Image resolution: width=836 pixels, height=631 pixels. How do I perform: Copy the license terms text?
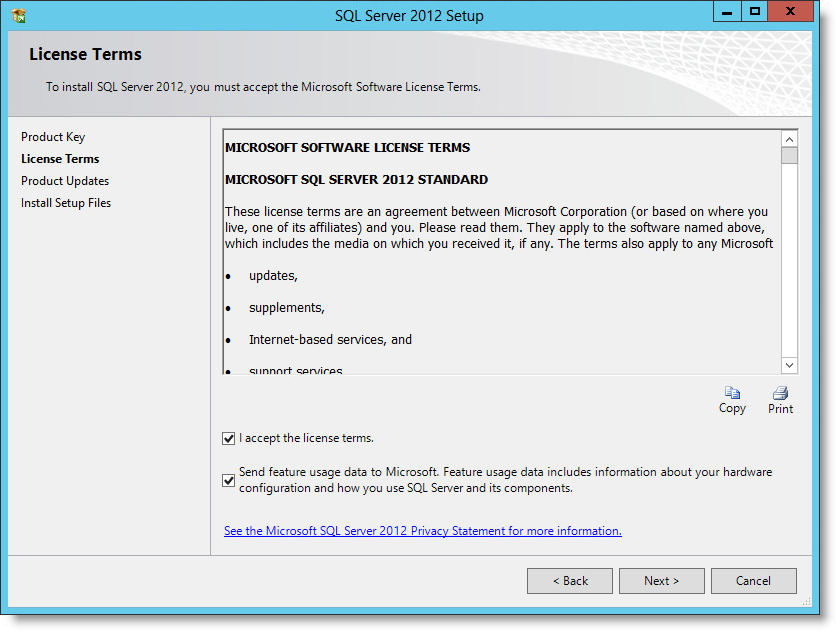click(x=732, y=400)
